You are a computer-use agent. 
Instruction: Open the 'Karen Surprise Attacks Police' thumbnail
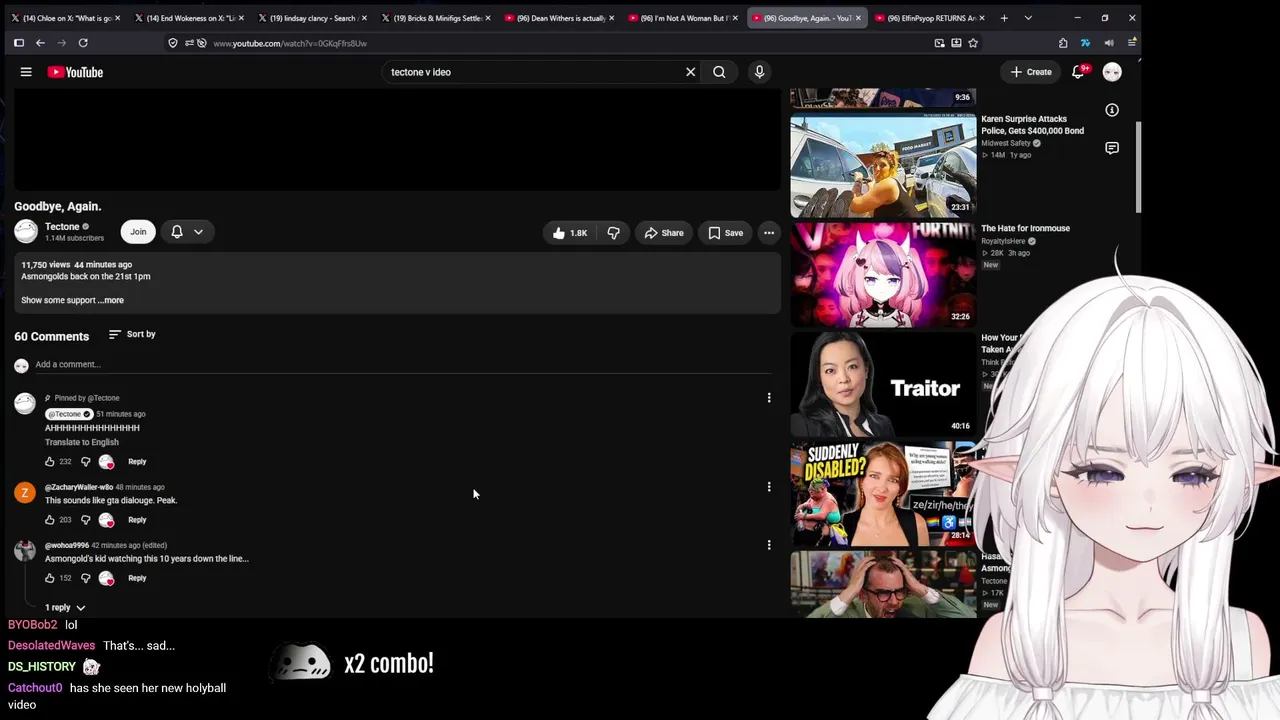(x=883, y=165)
